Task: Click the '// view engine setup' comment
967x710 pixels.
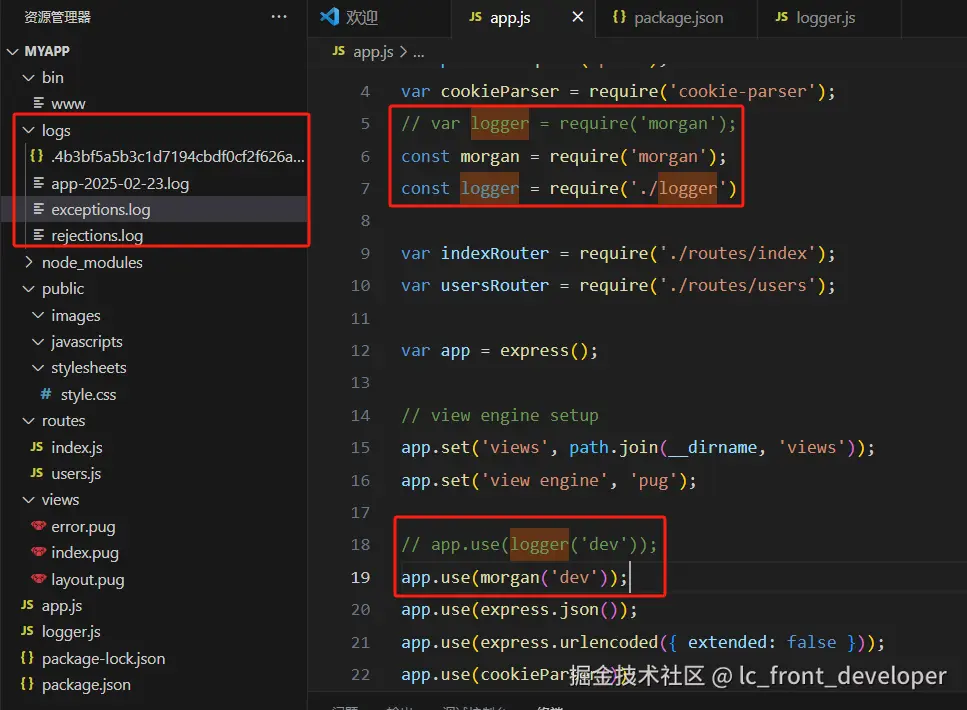Action: [500, 416]
